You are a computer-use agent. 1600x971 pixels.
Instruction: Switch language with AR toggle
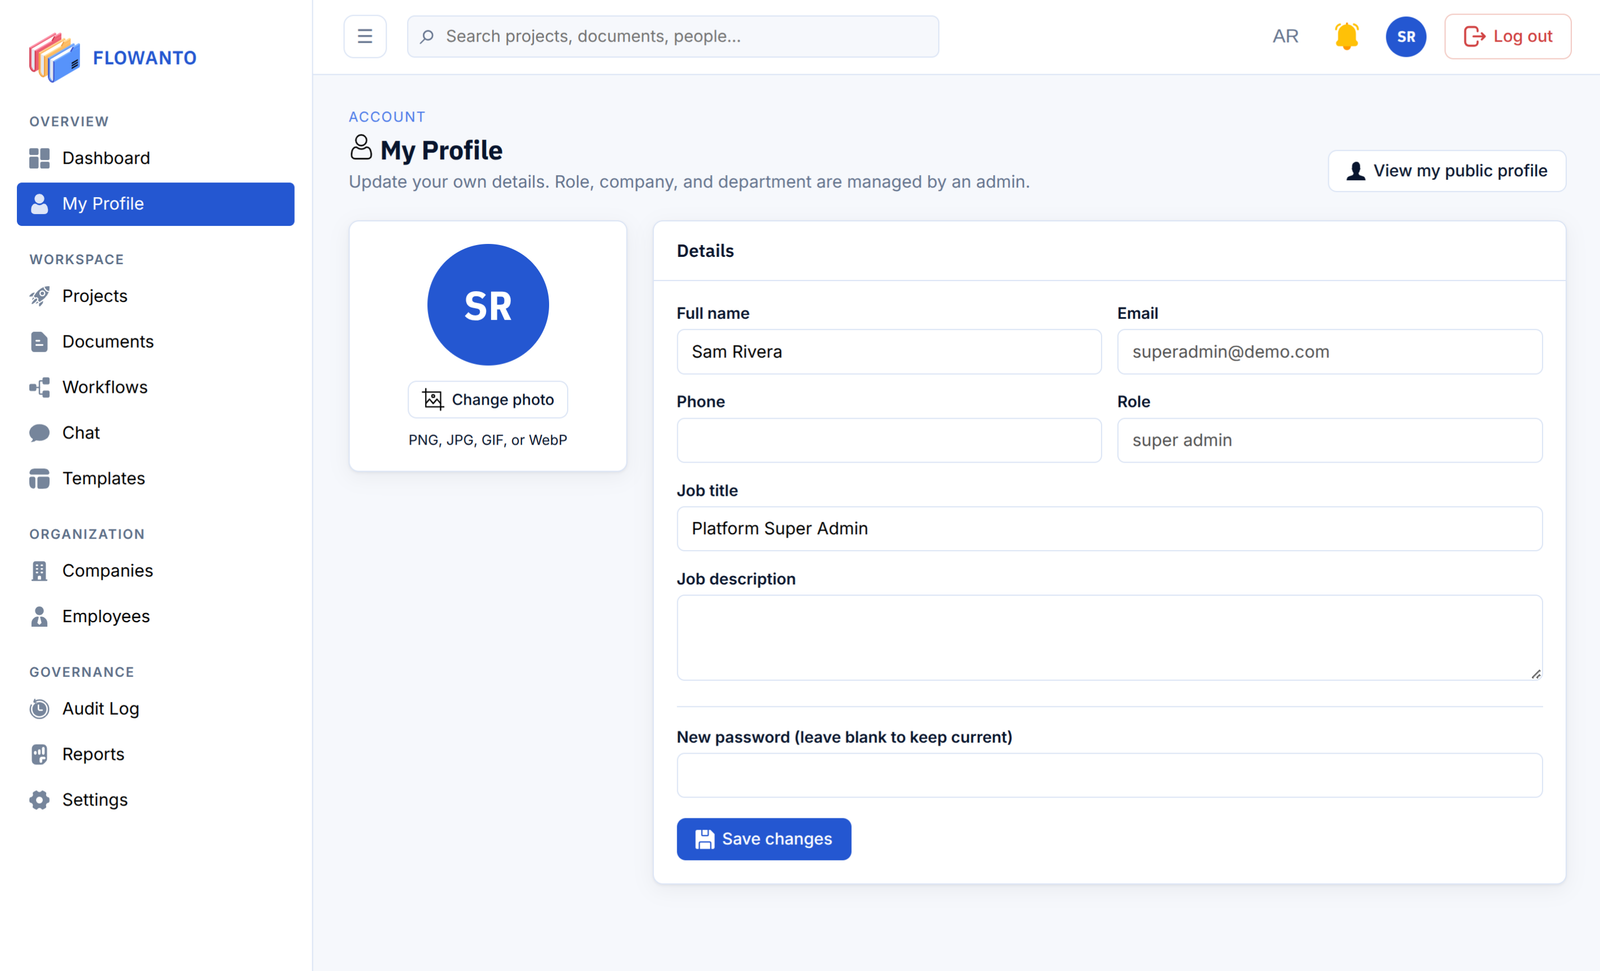tap(1285, 37)
